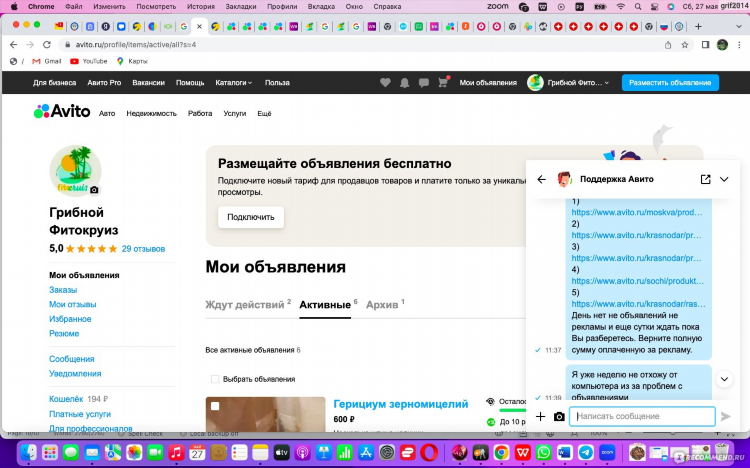750x468 pixels.
Task: Open Chrome side panel icon
Action: (706, 45)
